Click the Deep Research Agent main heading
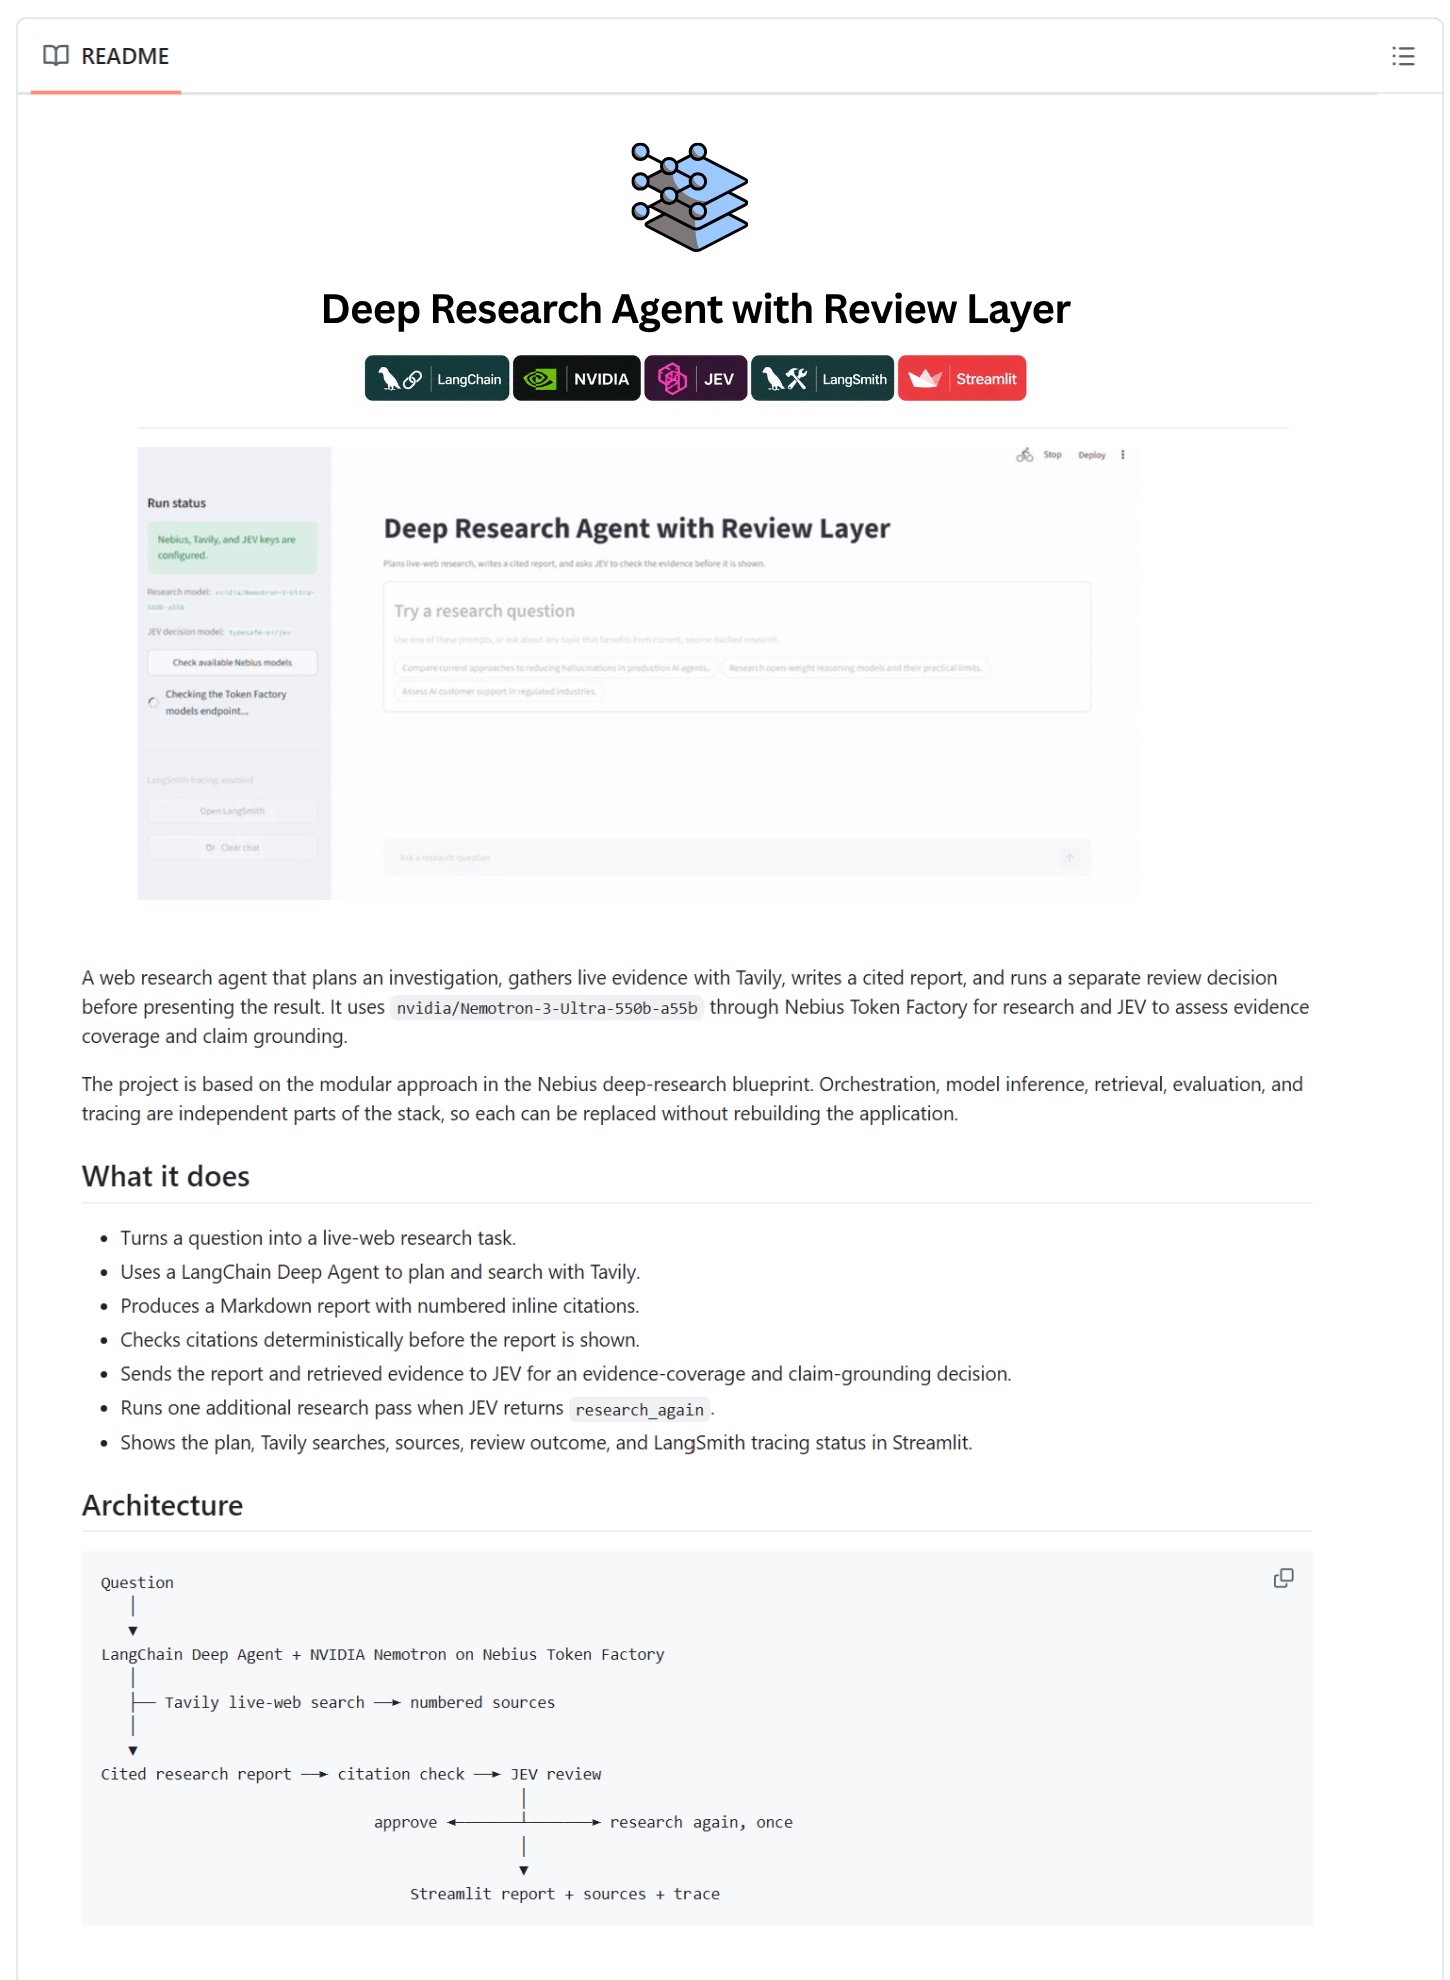The image size is (1450, 1980). (x=696, y=310)
